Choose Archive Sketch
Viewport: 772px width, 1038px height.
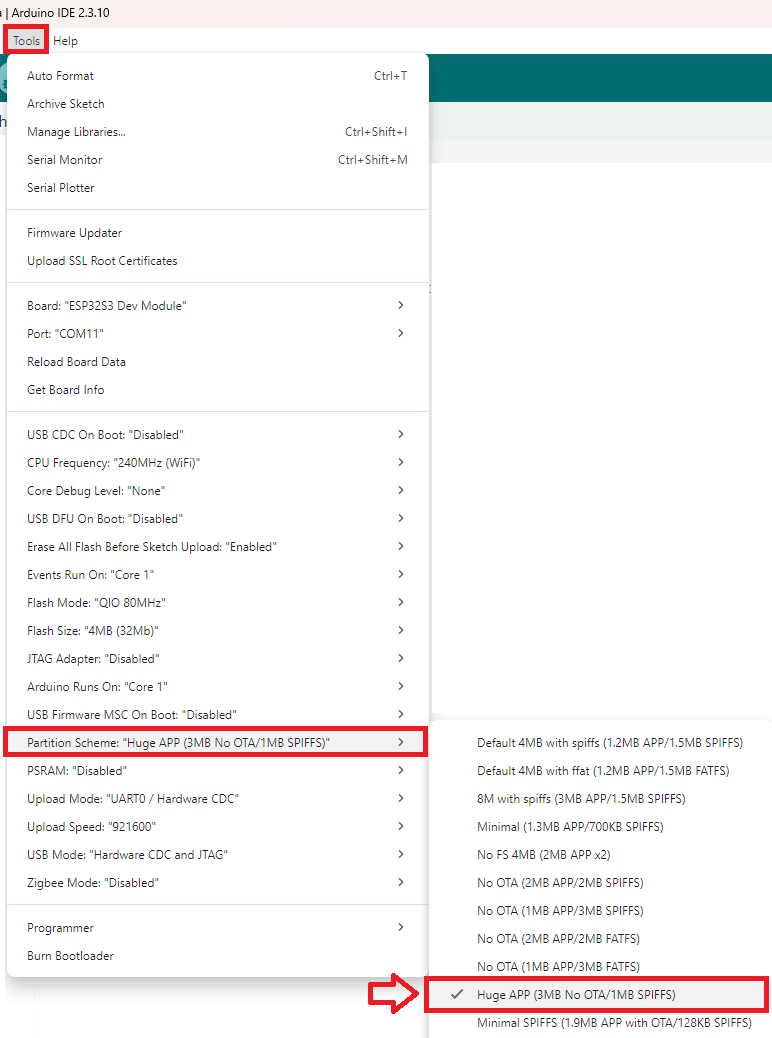217,104
